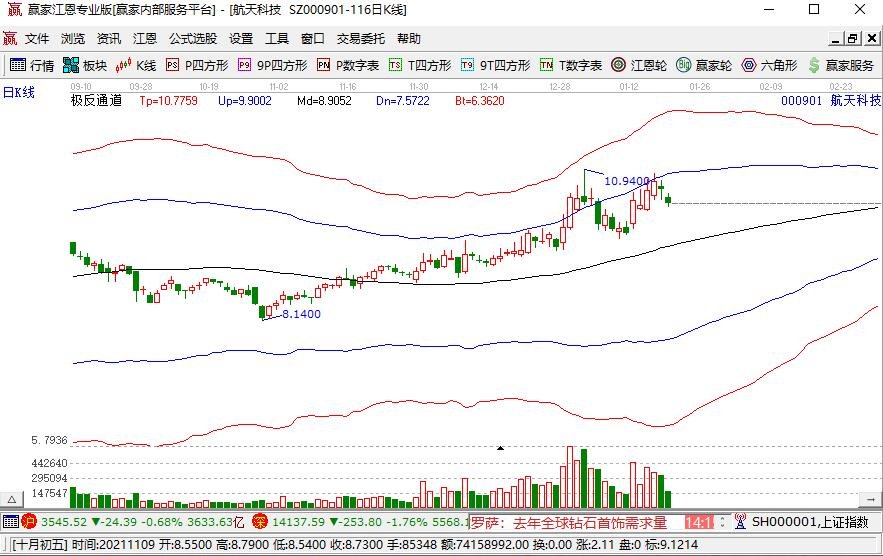Click the 罗萨 diamond news headline
The image size is (883, 556).
pos(569,522)
